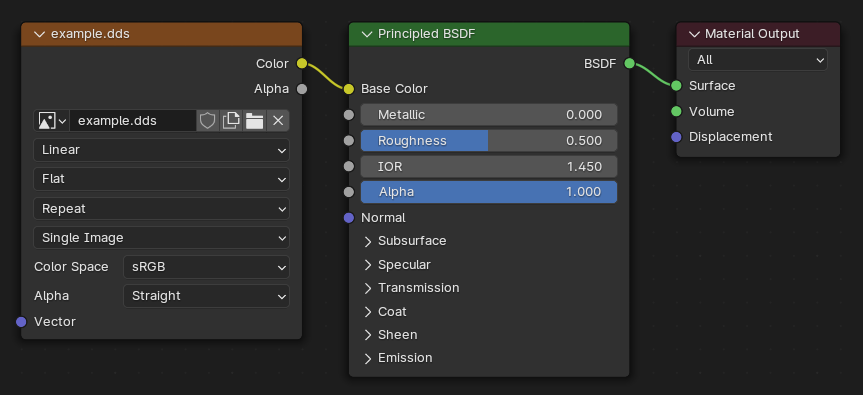The width and height of the screenshot is (863, 395).
Task: Click the green BSDF output socket
Action: tap(629, 63)
